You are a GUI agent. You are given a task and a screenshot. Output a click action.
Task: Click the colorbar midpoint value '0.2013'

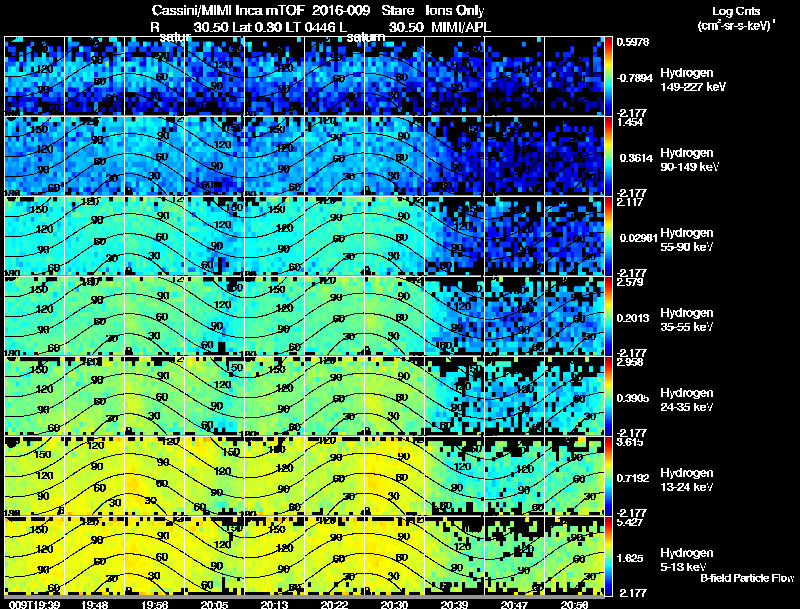(634, 318)
